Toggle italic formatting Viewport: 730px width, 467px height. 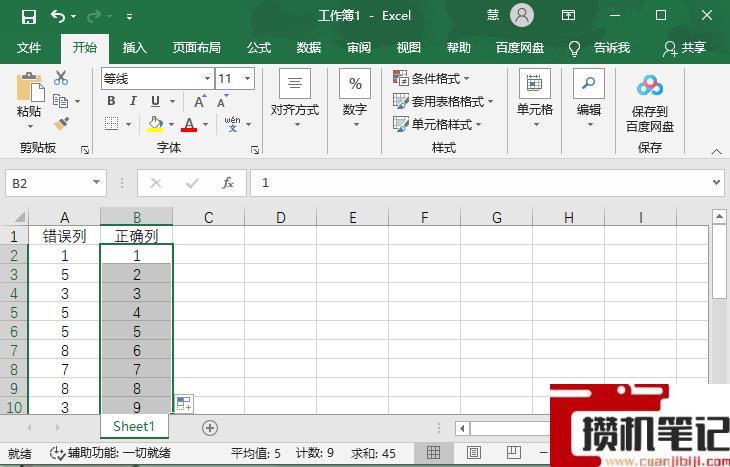pos(133,101)
